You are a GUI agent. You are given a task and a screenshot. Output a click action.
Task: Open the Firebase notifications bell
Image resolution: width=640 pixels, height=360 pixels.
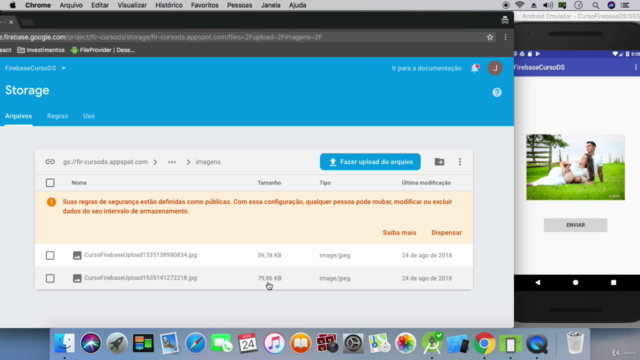475,68
